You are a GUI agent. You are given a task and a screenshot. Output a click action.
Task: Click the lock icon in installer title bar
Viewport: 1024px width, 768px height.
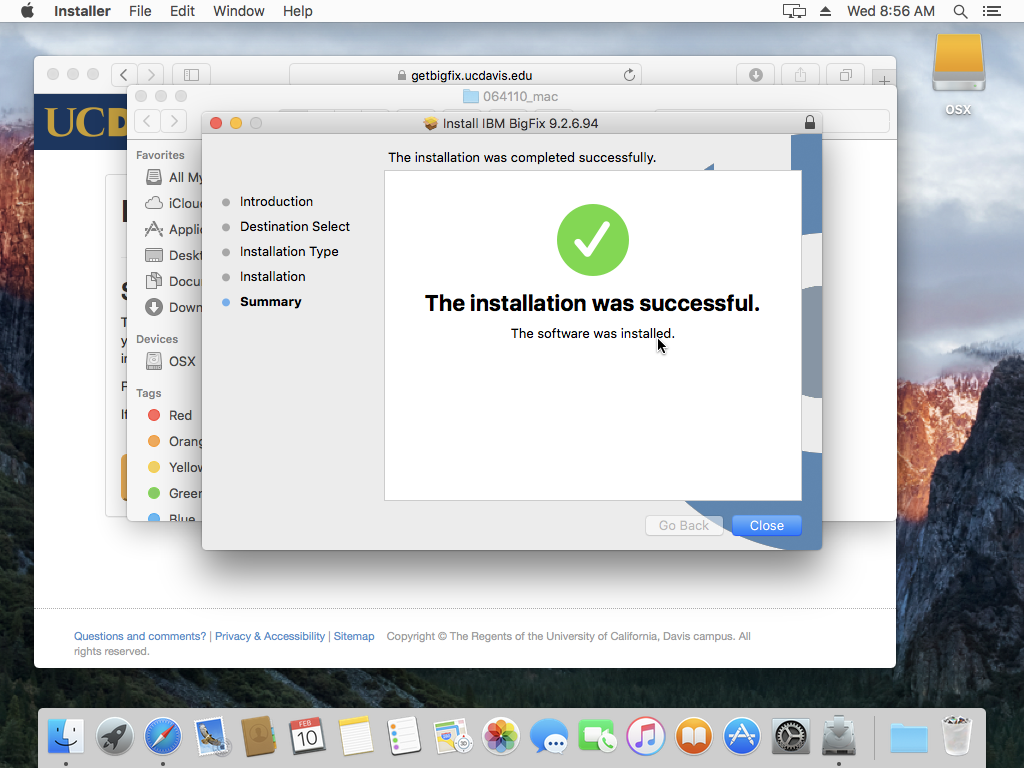pyautogui.click(x=810, y=122)
